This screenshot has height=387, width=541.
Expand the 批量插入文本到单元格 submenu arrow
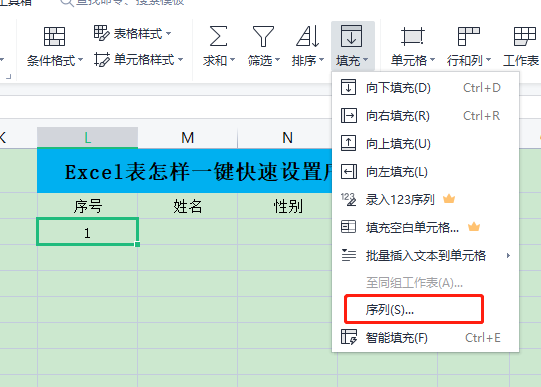(508, 256)
